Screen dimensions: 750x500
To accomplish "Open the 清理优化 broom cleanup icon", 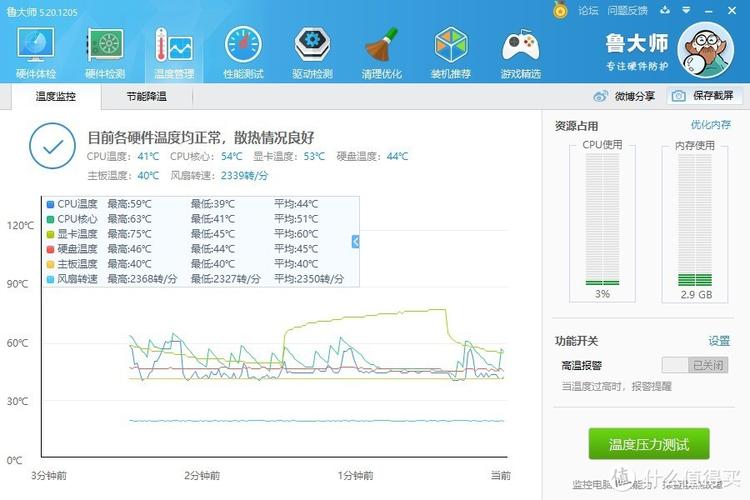I will 381,48.
